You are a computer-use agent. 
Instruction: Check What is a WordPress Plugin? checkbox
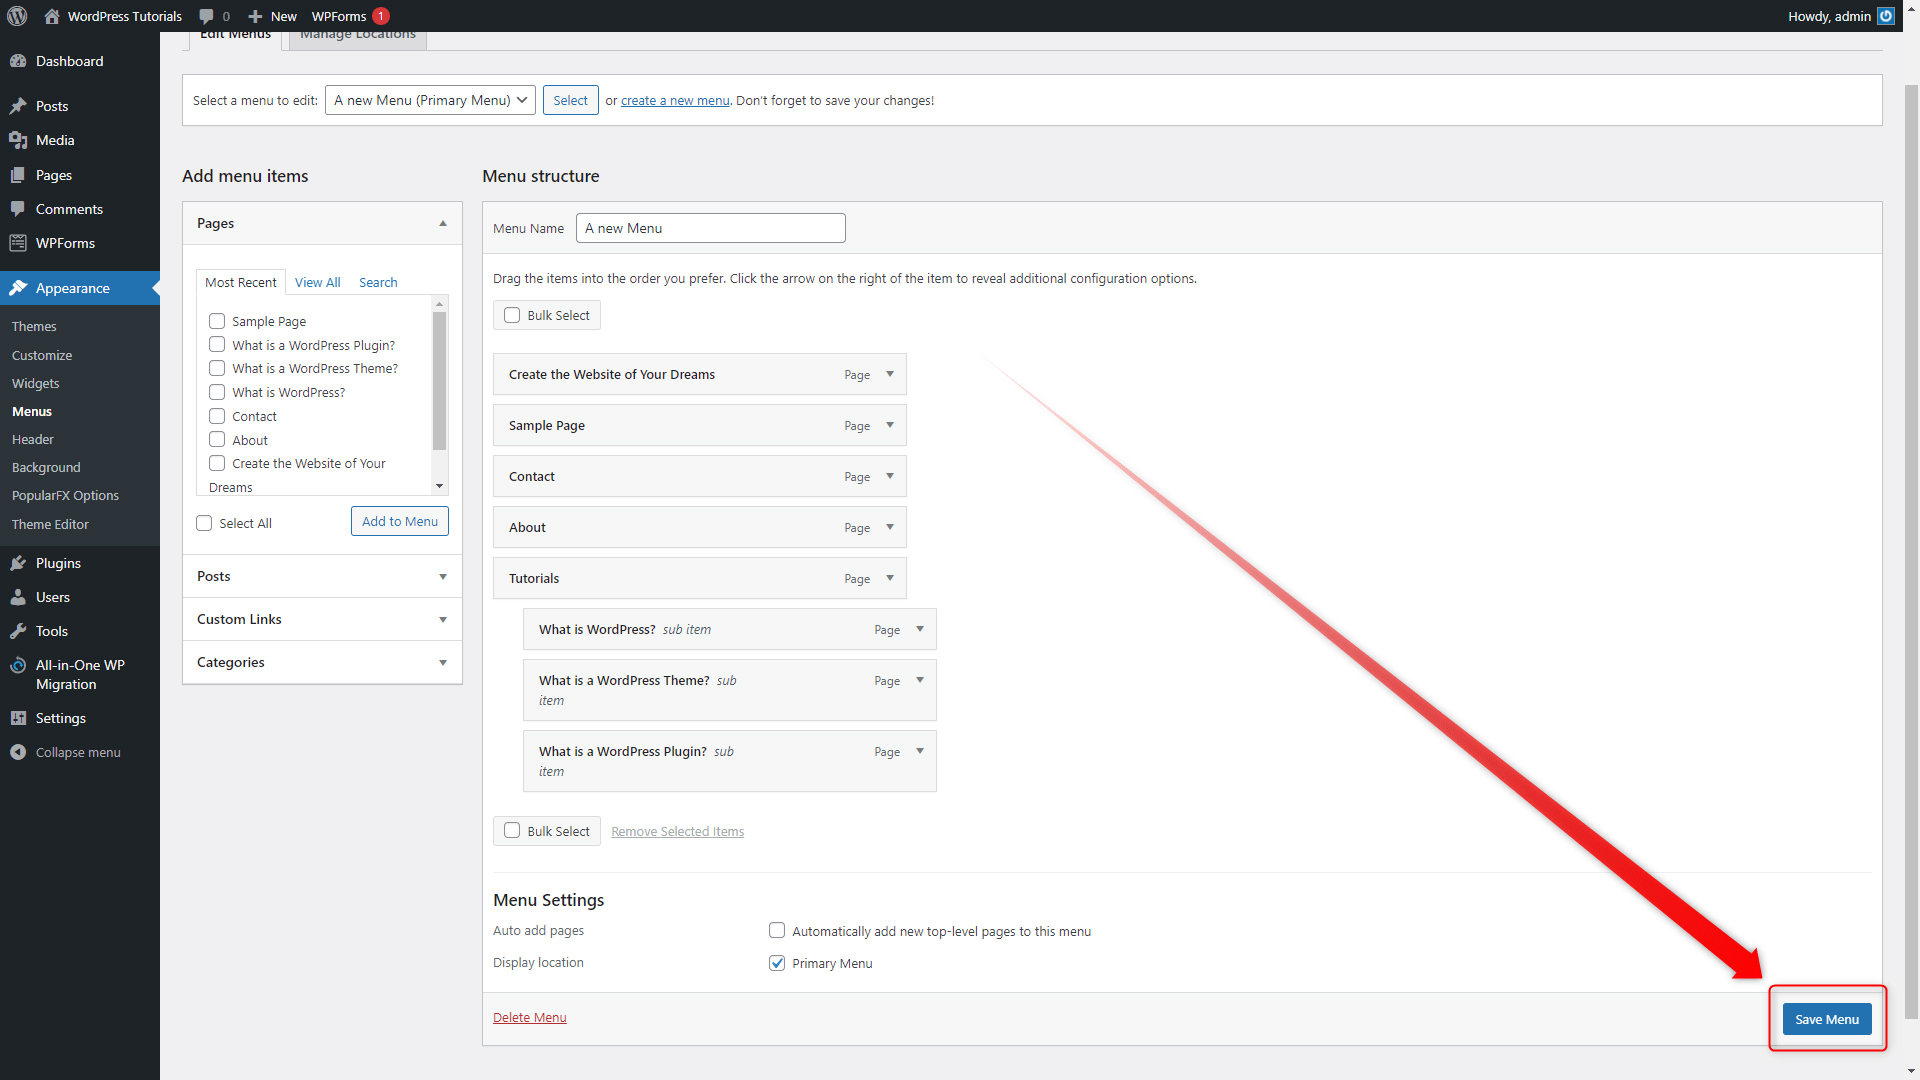217,344
